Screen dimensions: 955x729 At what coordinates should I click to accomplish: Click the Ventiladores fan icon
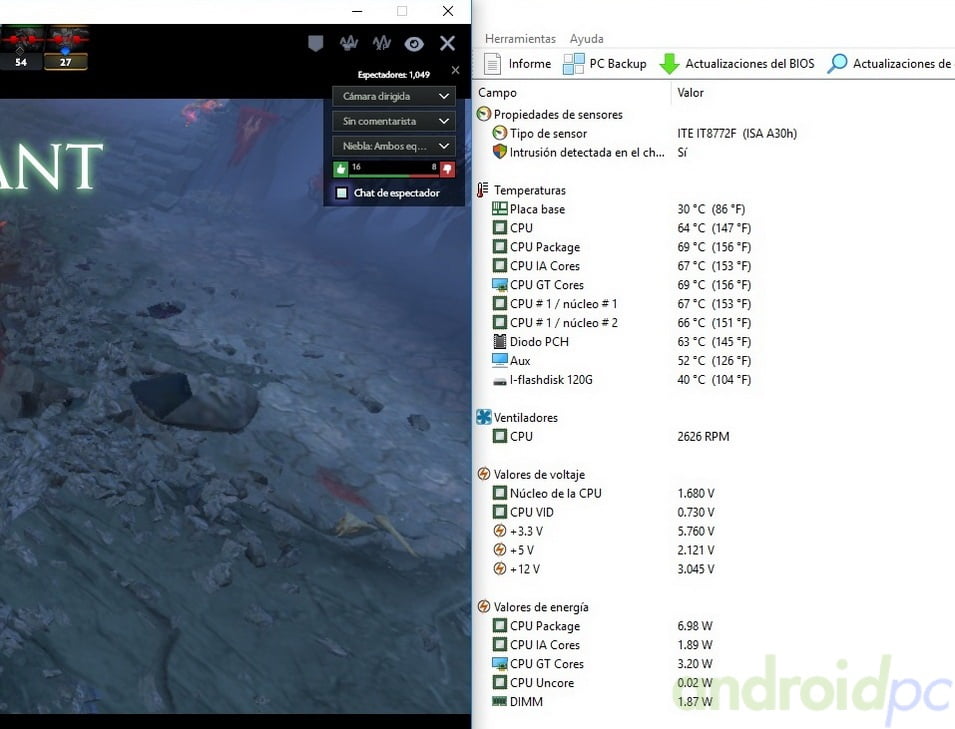[484, 417]
